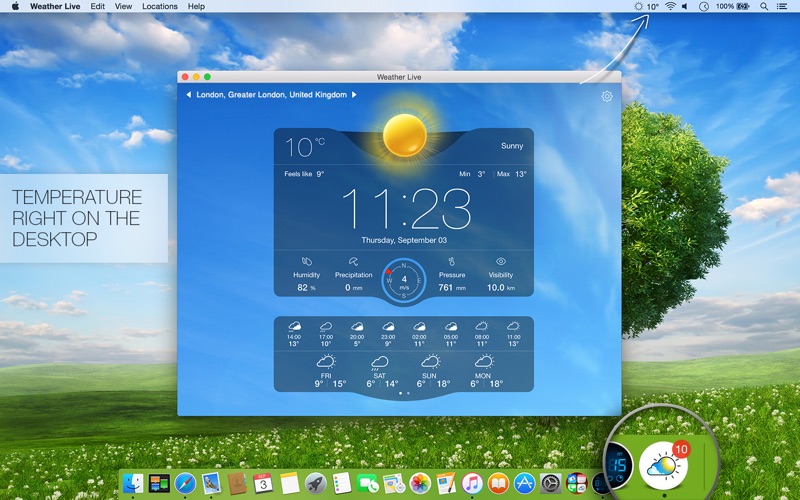Select the 14:00 hourly forecast
The height and width of the screenshot is (500, 800).
point(294,332)
